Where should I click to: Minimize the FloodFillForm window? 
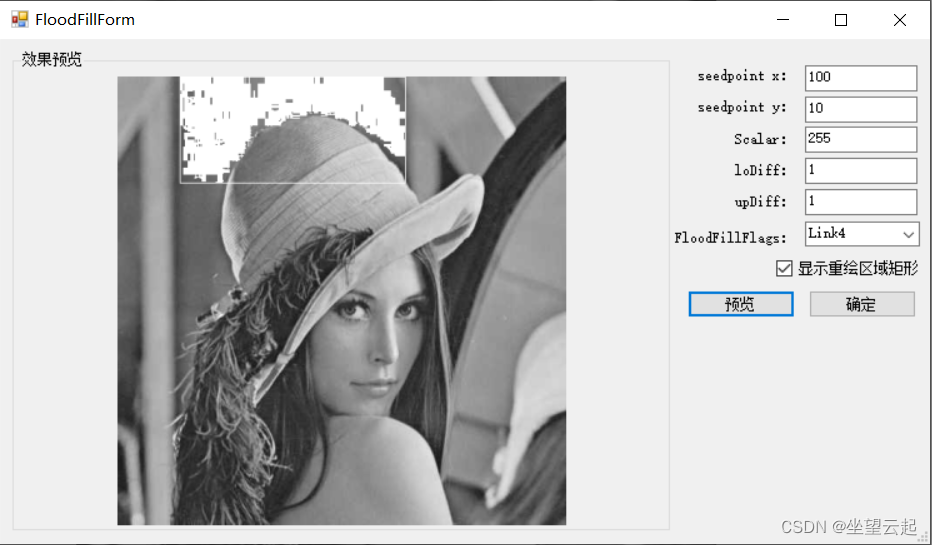pos(783,20)
